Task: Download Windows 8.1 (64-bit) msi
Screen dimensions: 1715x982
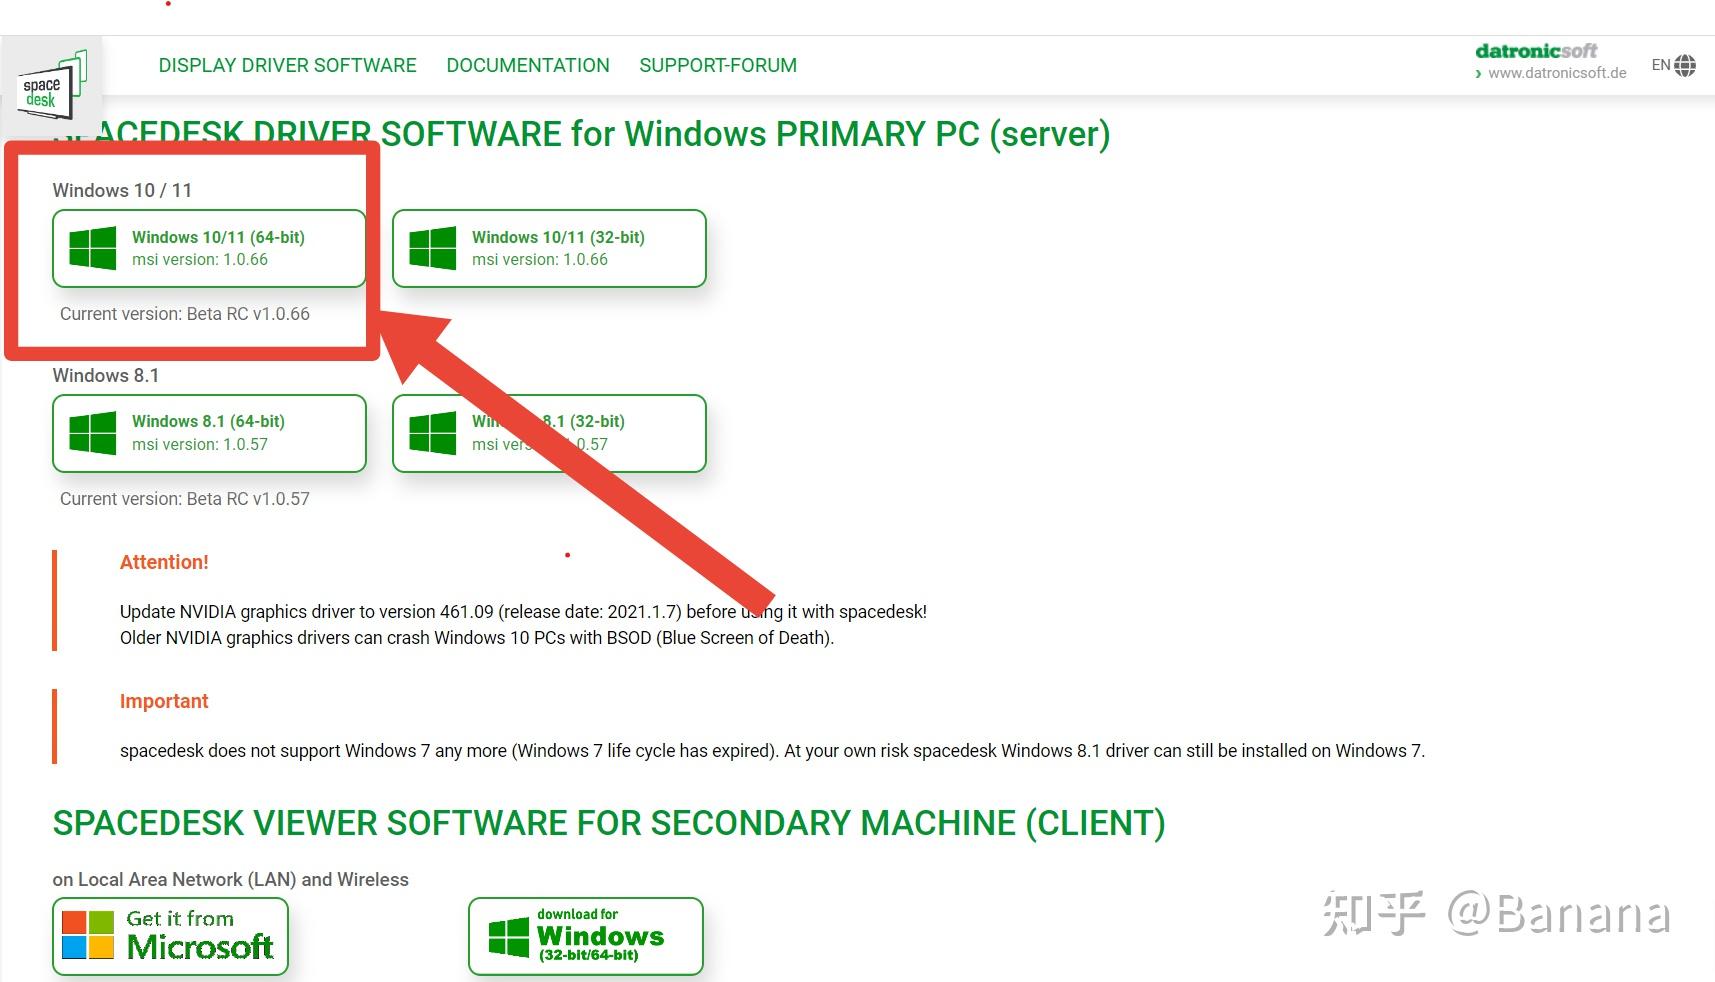Action: coord(209,433)
